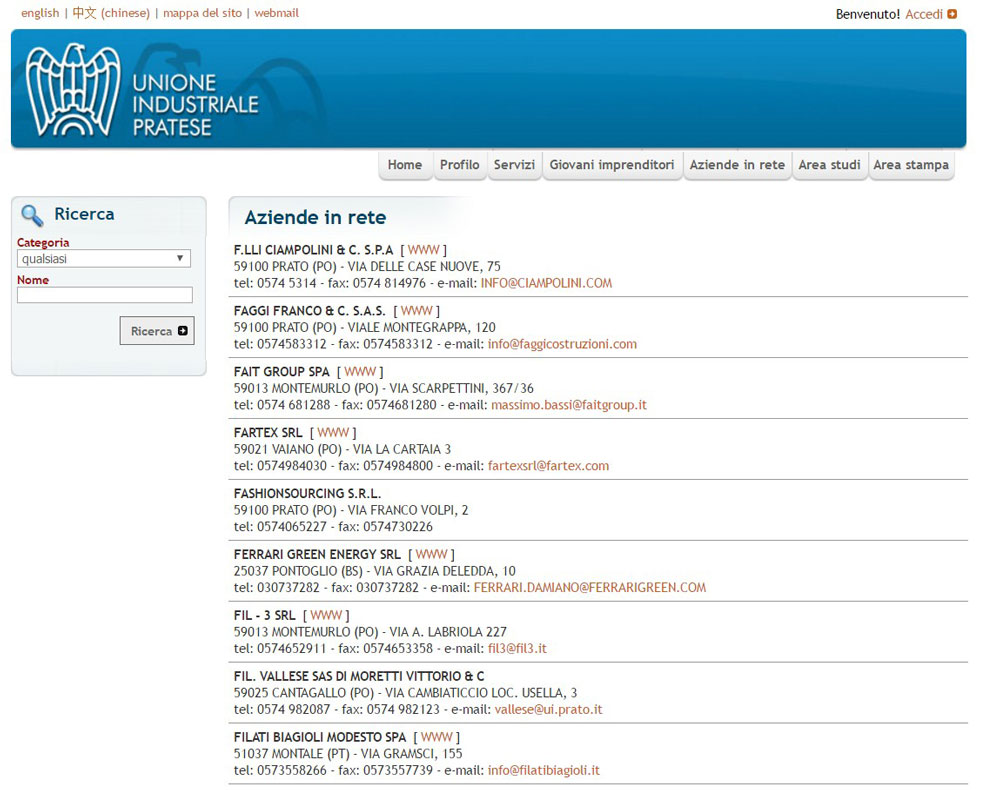Viewport: 1000px width, 790px height.
Task: Click the Aziende in rete page heading
Action: tap(316, 217)
